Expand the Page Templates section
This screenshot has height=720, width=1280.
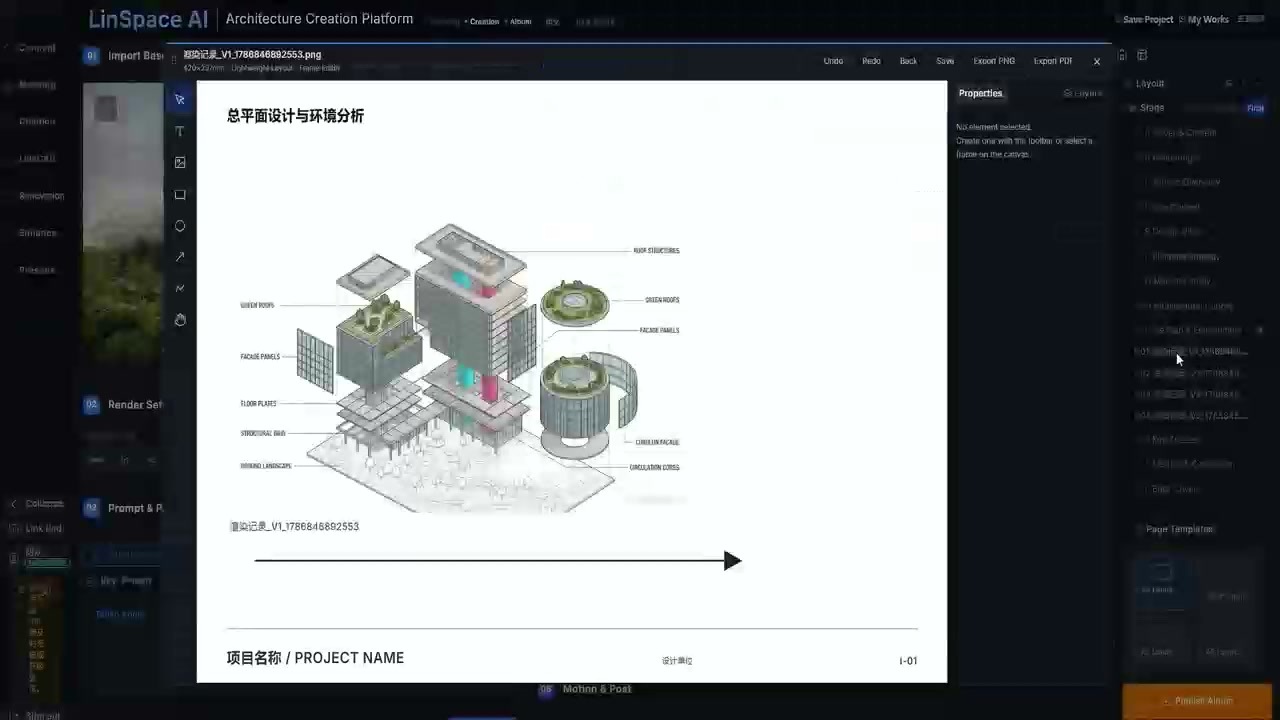pyautogui.click(x=1179, y=529)
